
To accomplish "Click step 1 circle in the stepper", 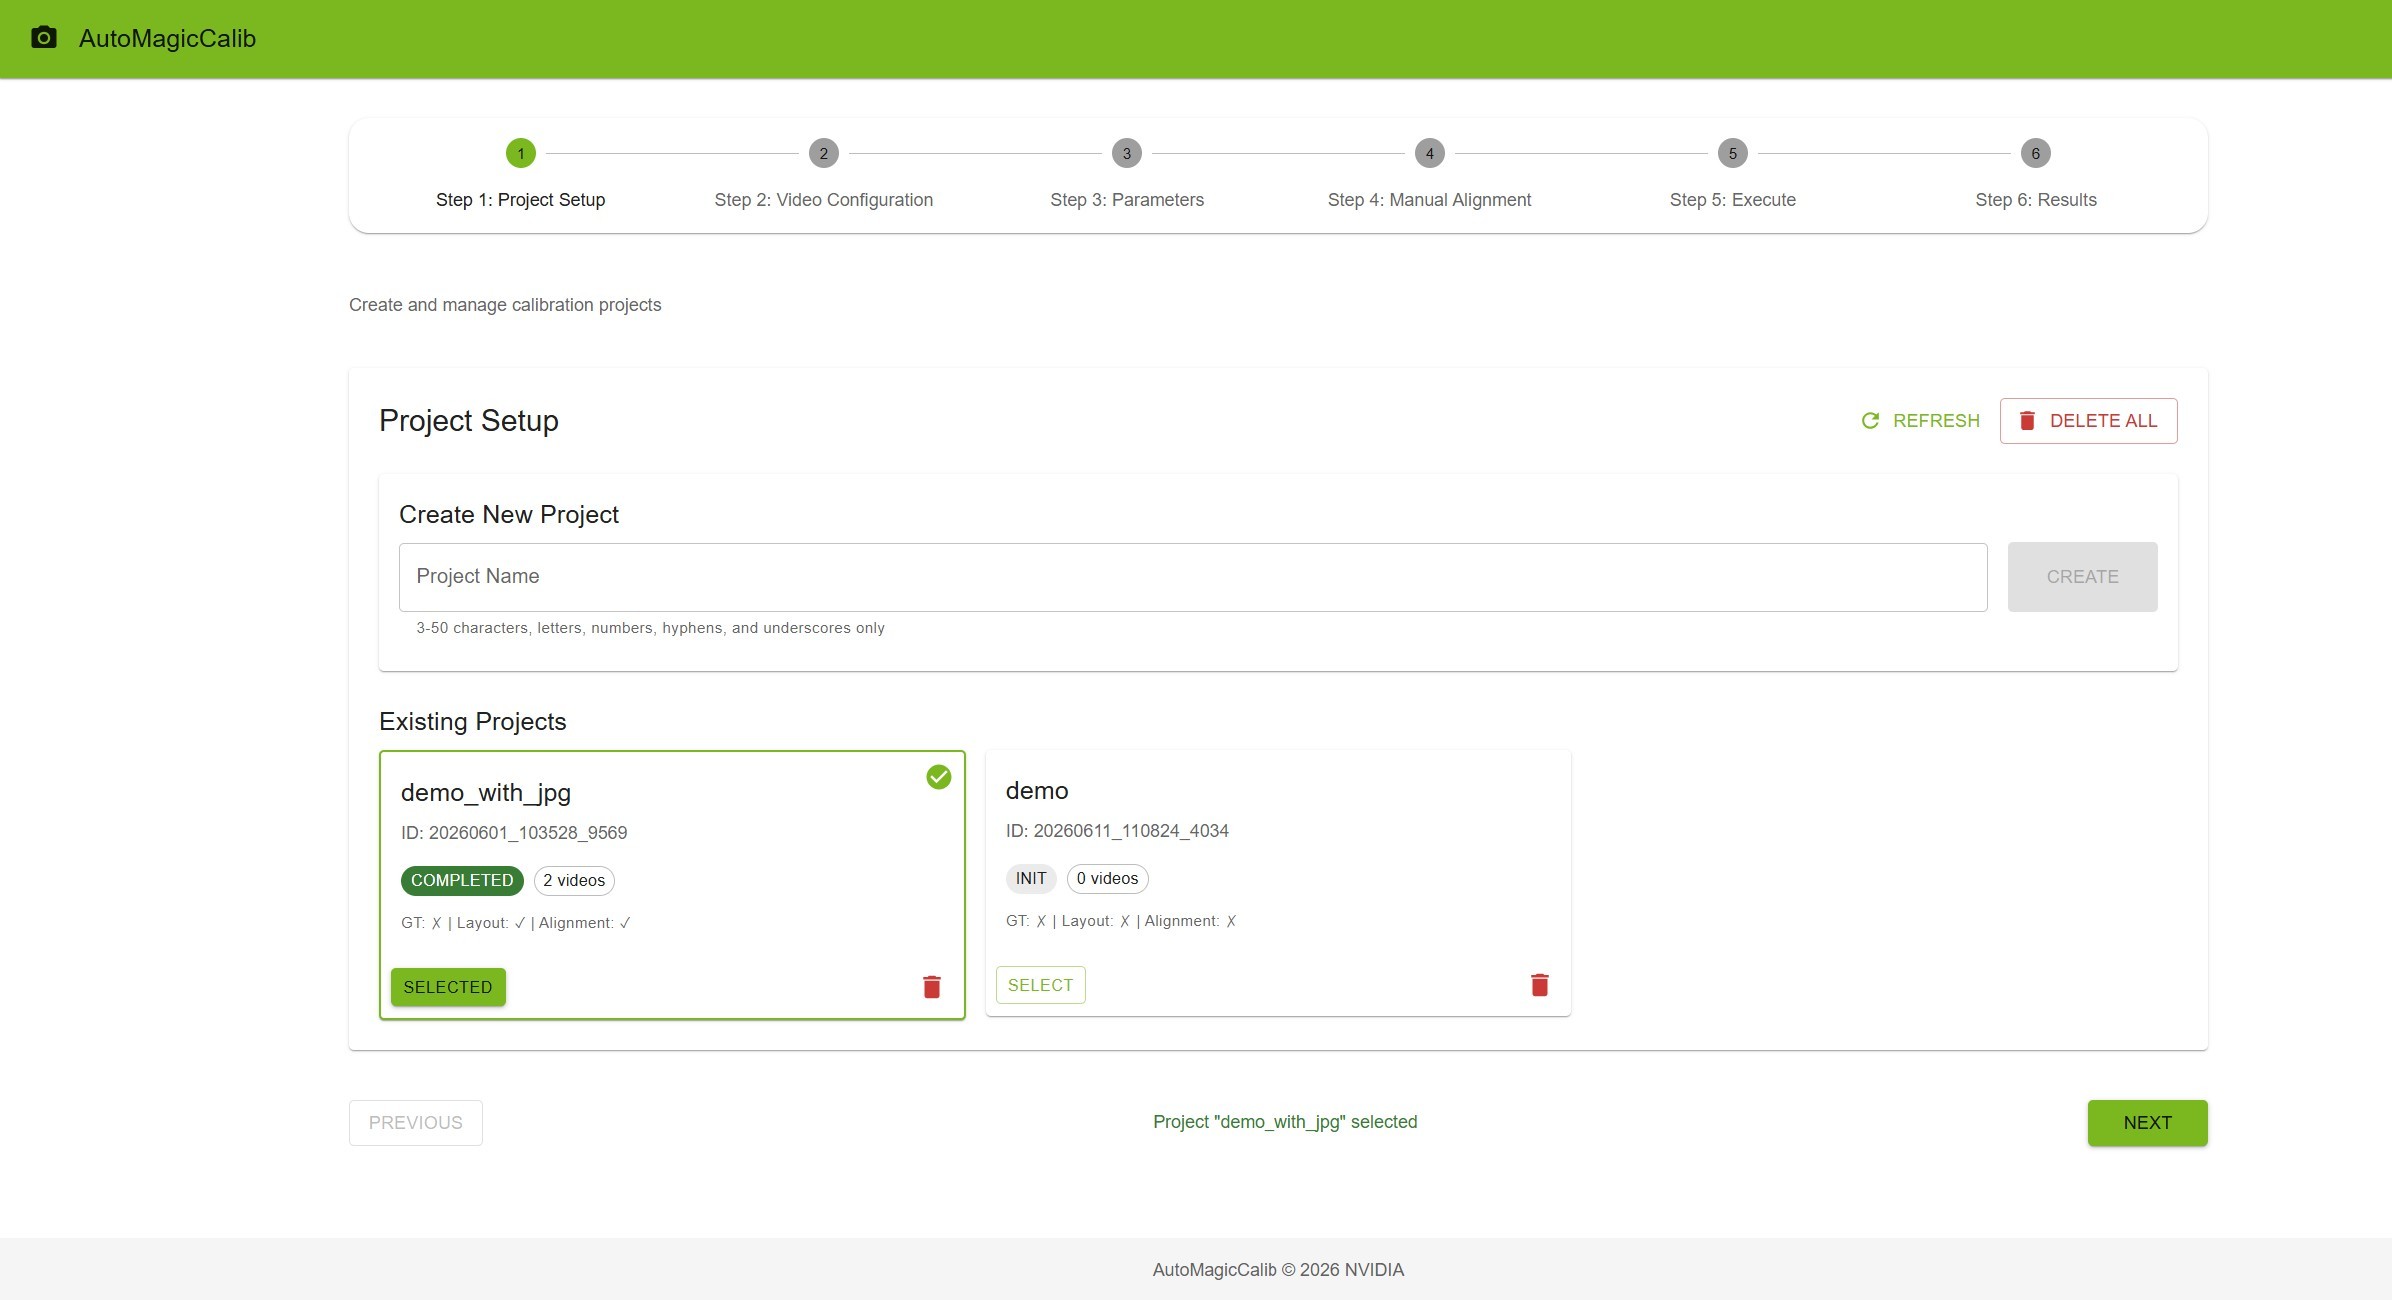I will [520, 153].
